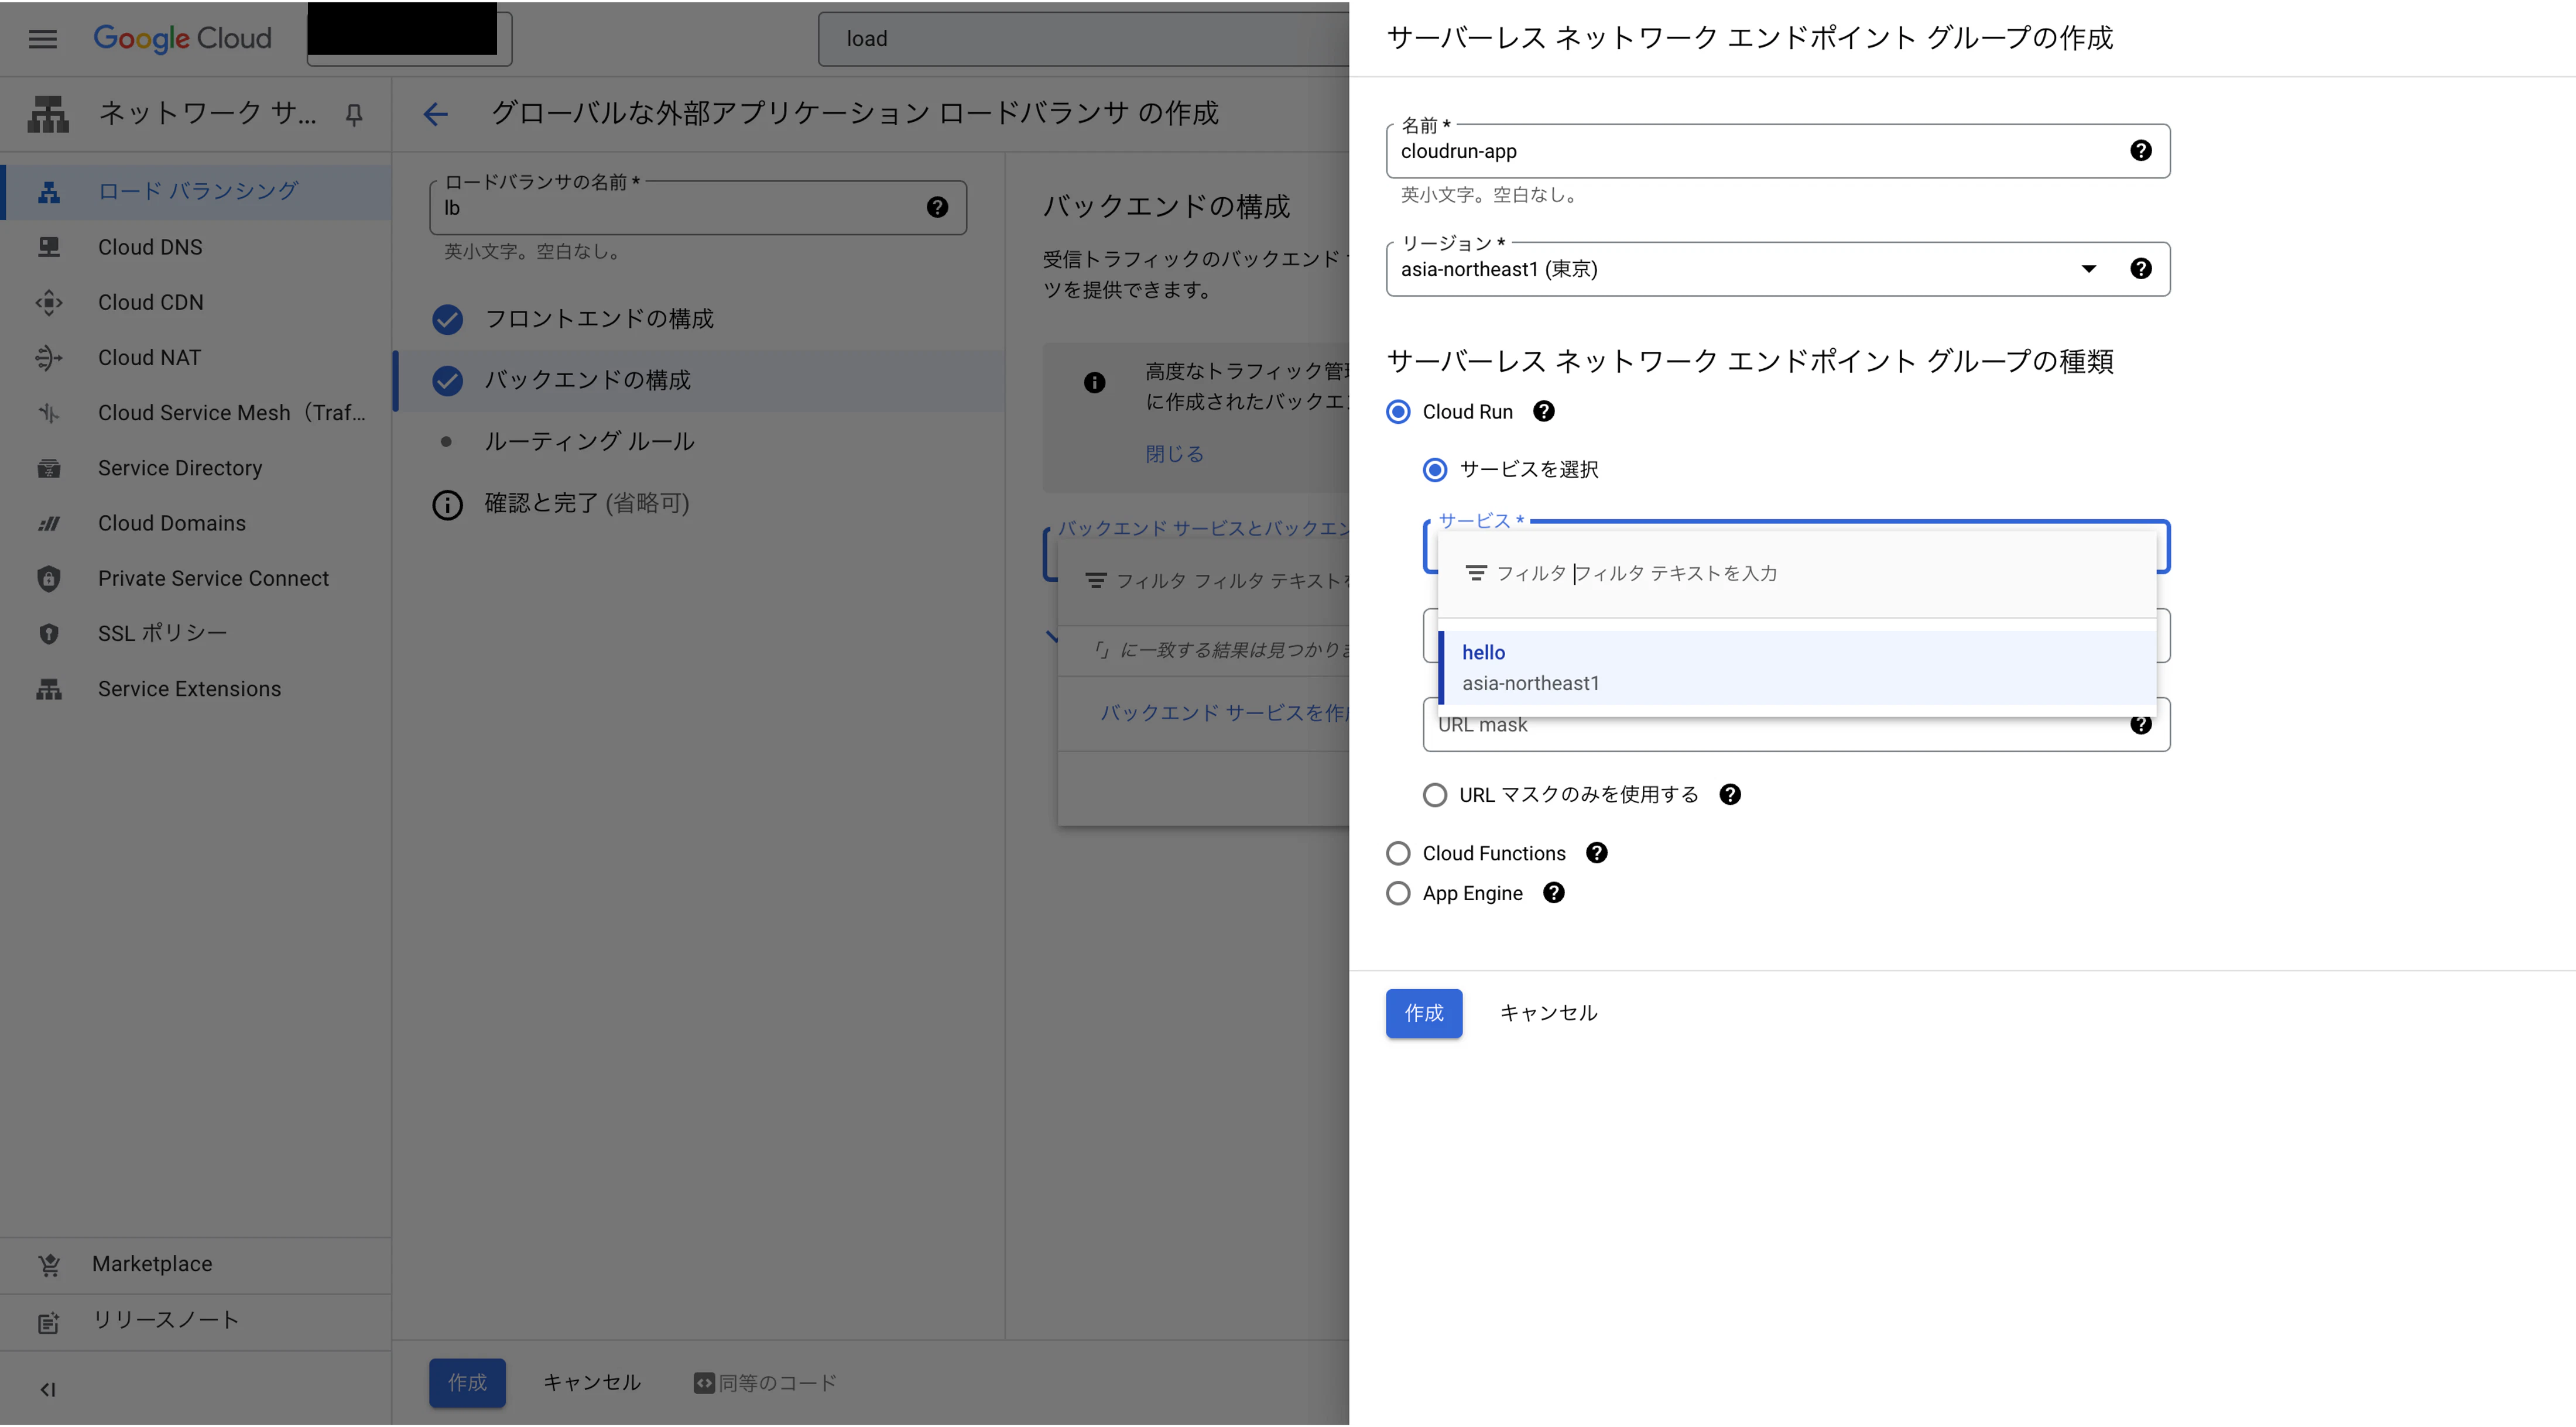The image size is (2576, 1427).
Task: Click the バックエンド サービスを作成 link
Action: pyautogui.click(x=1225, y=713)
